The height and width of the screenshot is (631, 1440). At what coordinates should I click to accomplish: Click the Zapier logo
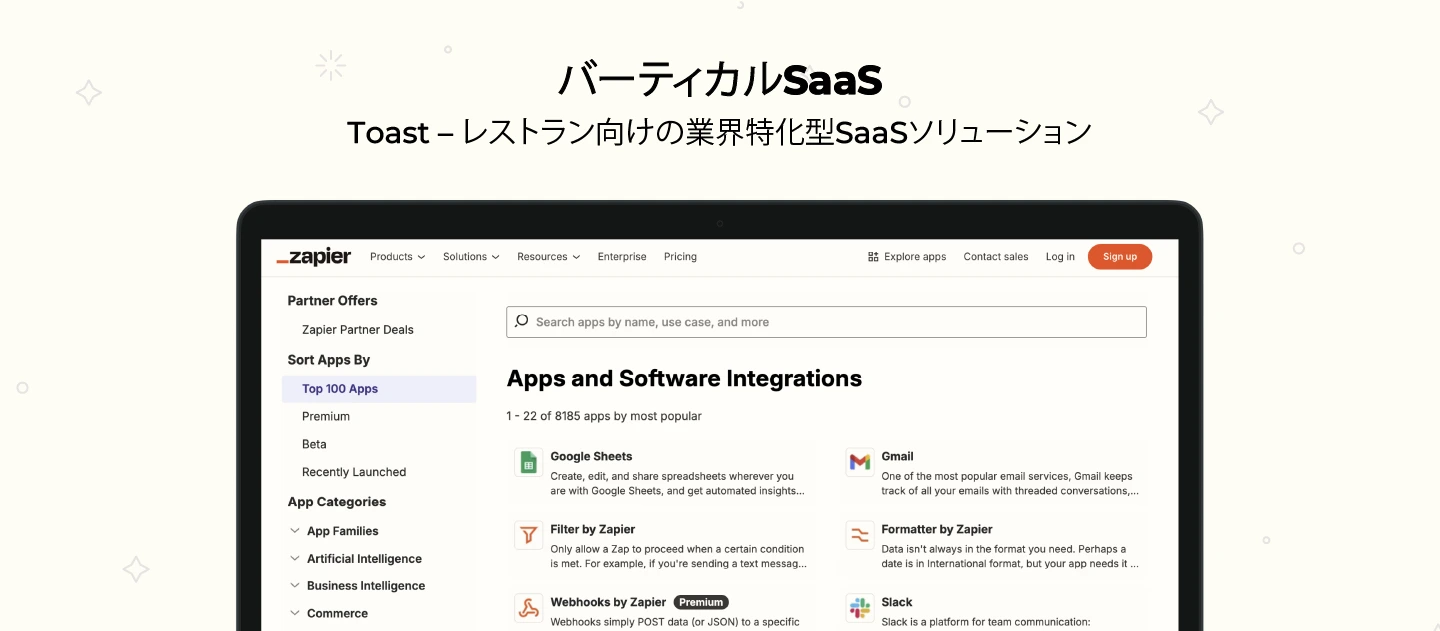(x=313, y=256)
